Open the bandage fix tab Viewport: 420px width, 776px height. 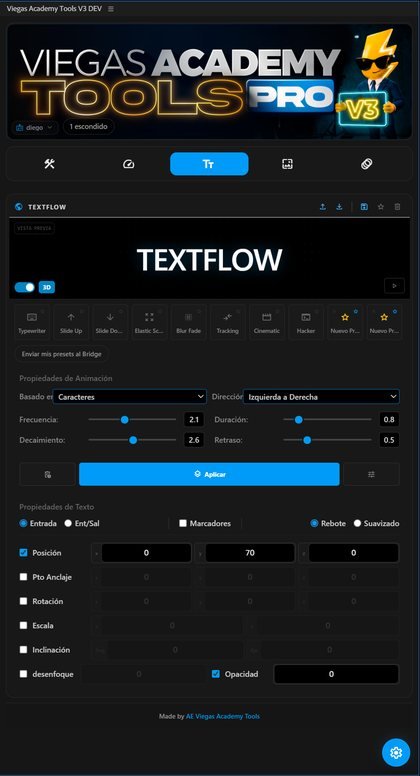tap(367, 164)
